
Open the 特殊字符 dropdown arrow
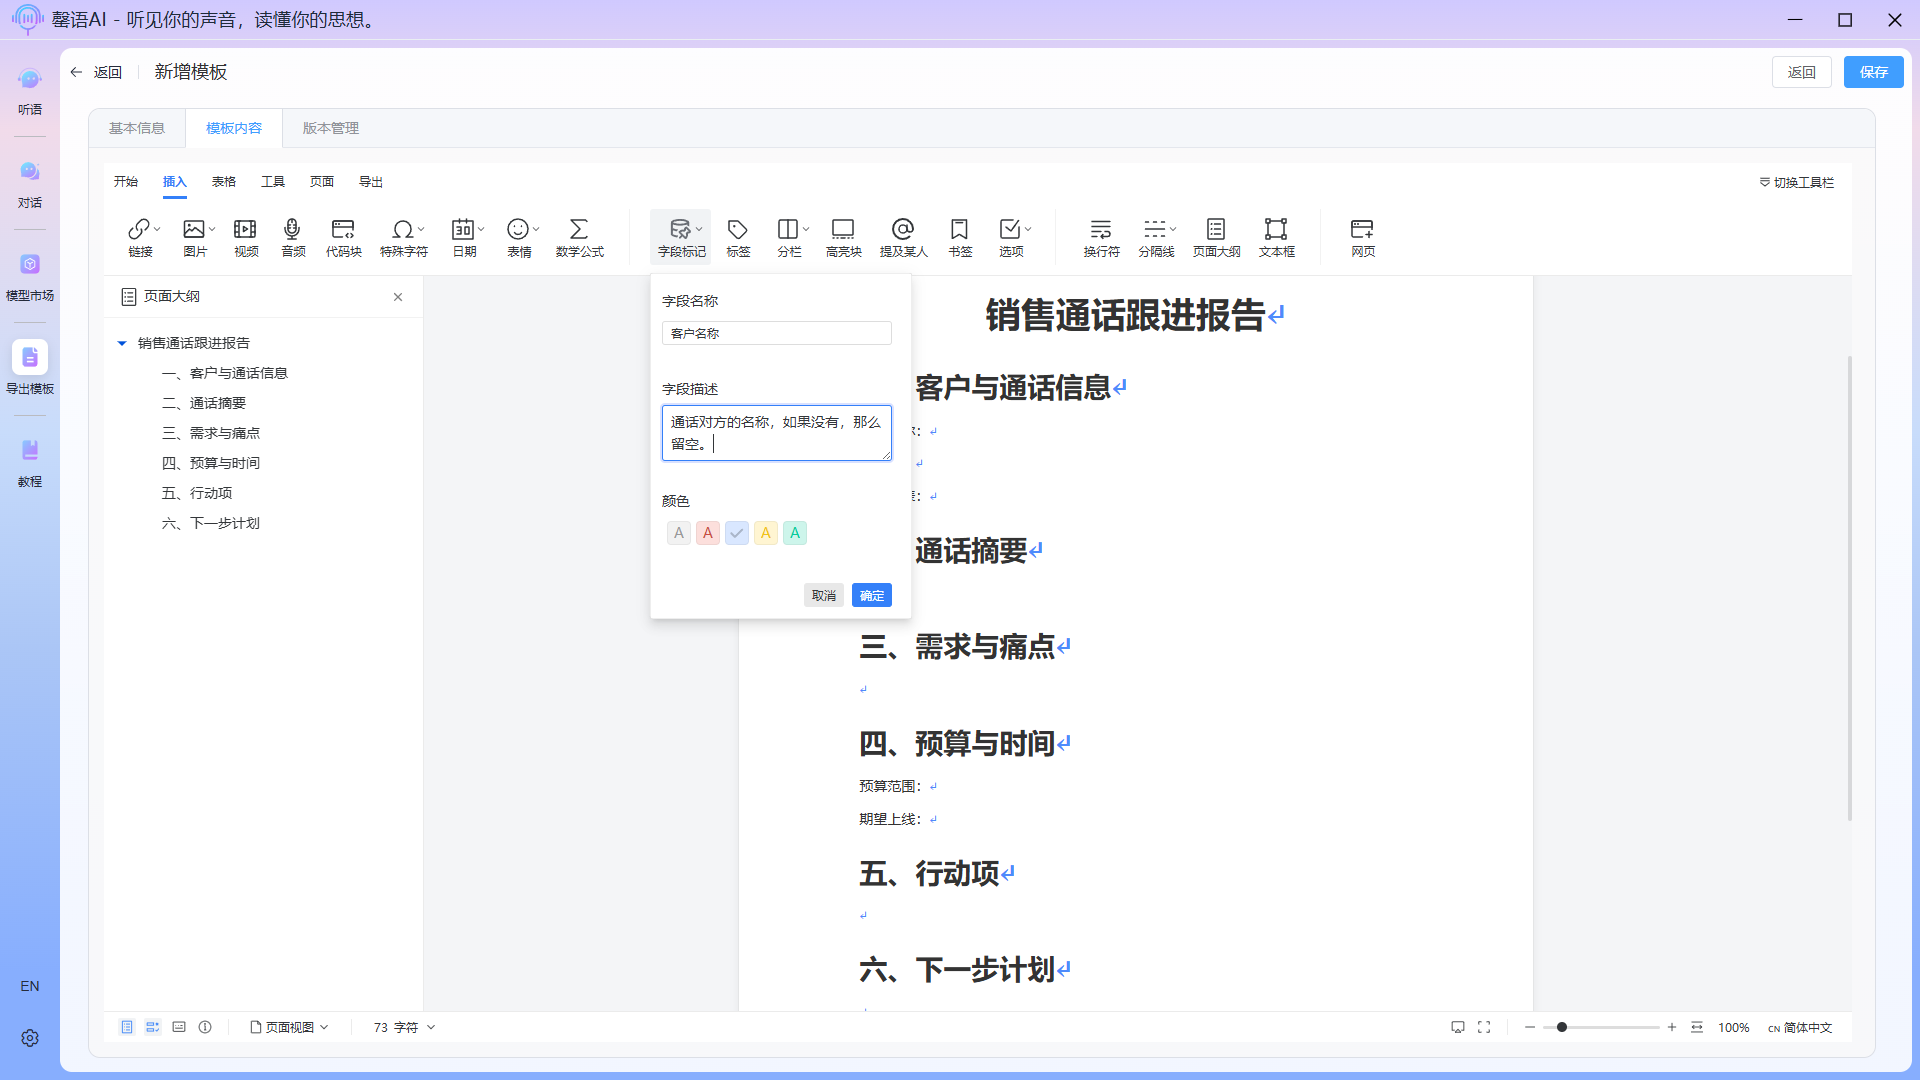coord(421,229)
